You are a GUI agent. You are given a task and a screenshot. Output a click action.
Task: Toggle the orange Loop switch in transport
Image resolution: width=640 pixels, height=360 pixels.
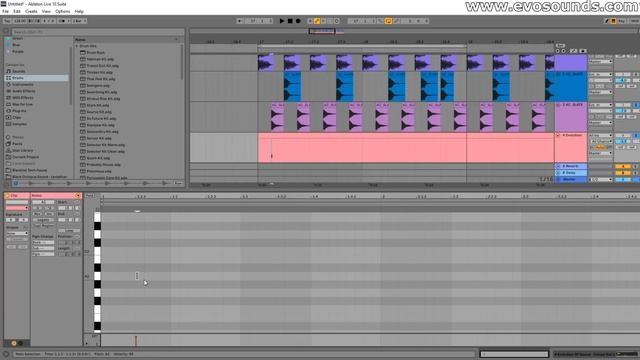[x=388, y=21]
